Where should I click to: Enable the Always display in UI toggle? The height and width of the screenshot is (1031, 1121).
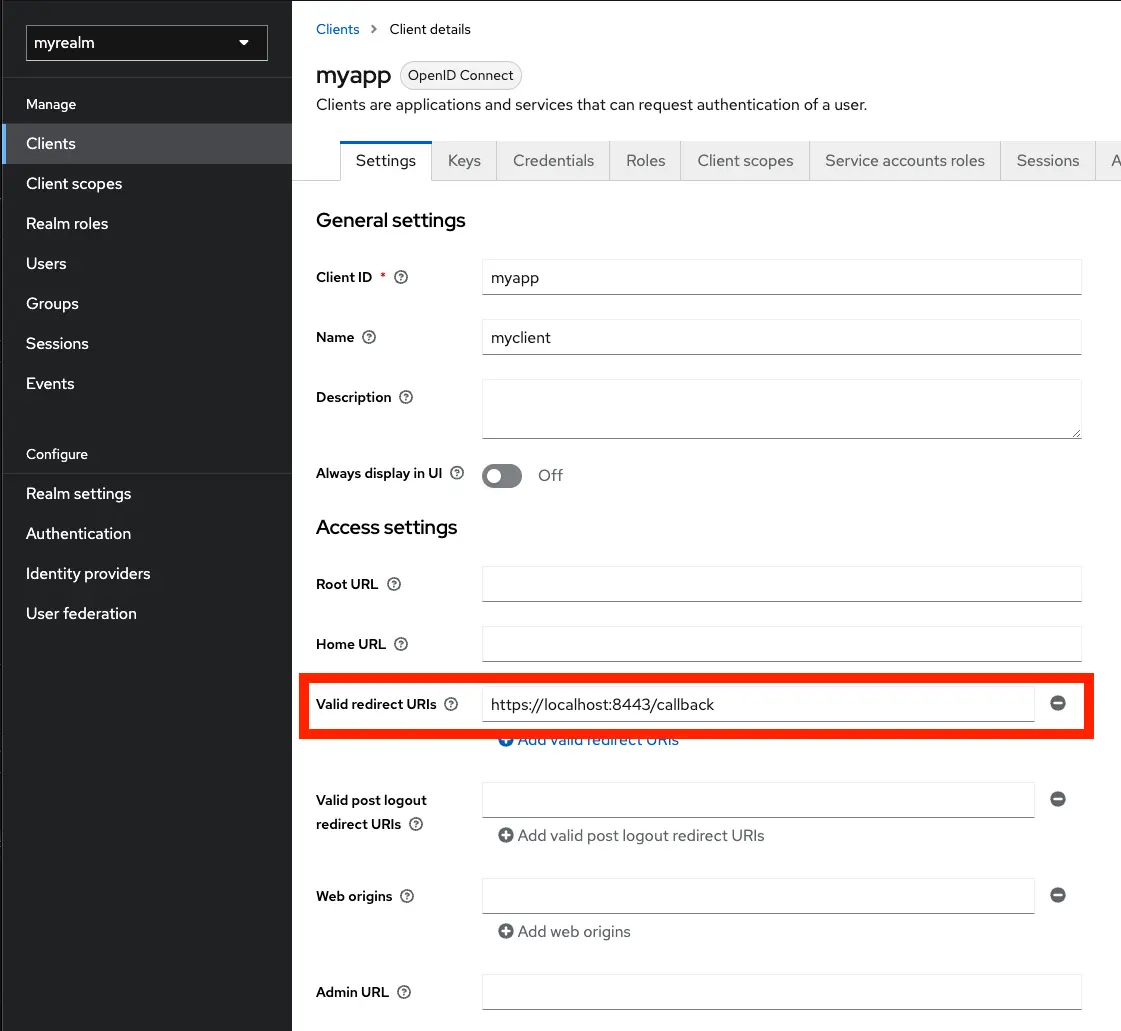pos(501,476)
